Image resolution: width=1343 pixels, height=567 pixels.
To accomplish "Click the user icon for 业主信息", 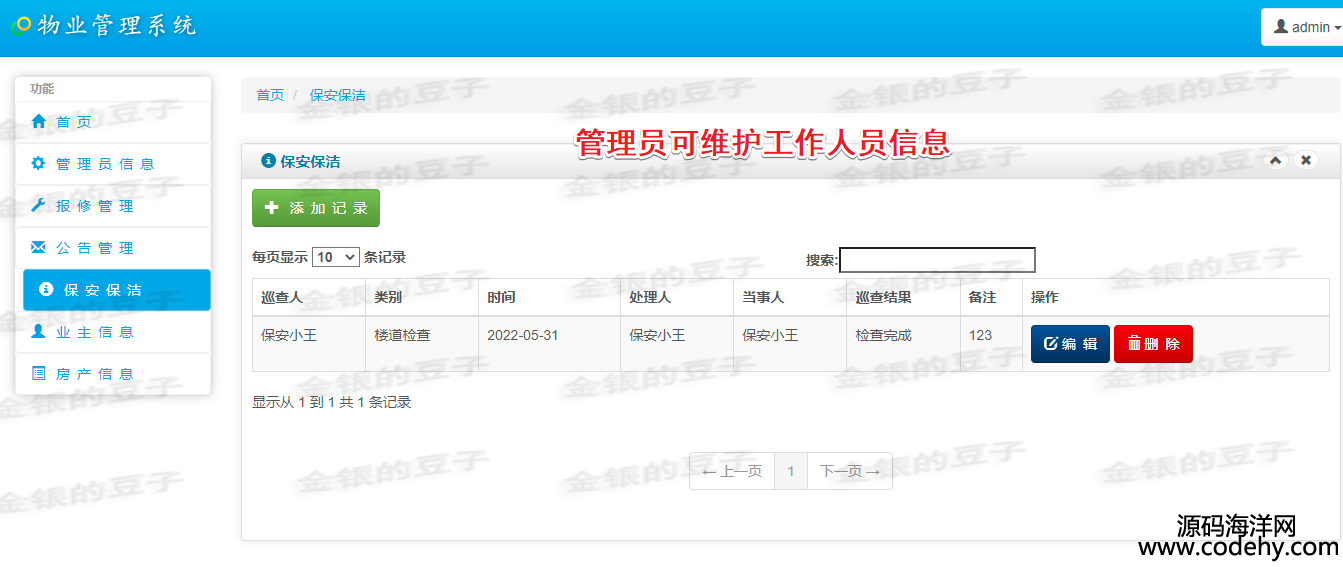I will (x=39, y=332).
